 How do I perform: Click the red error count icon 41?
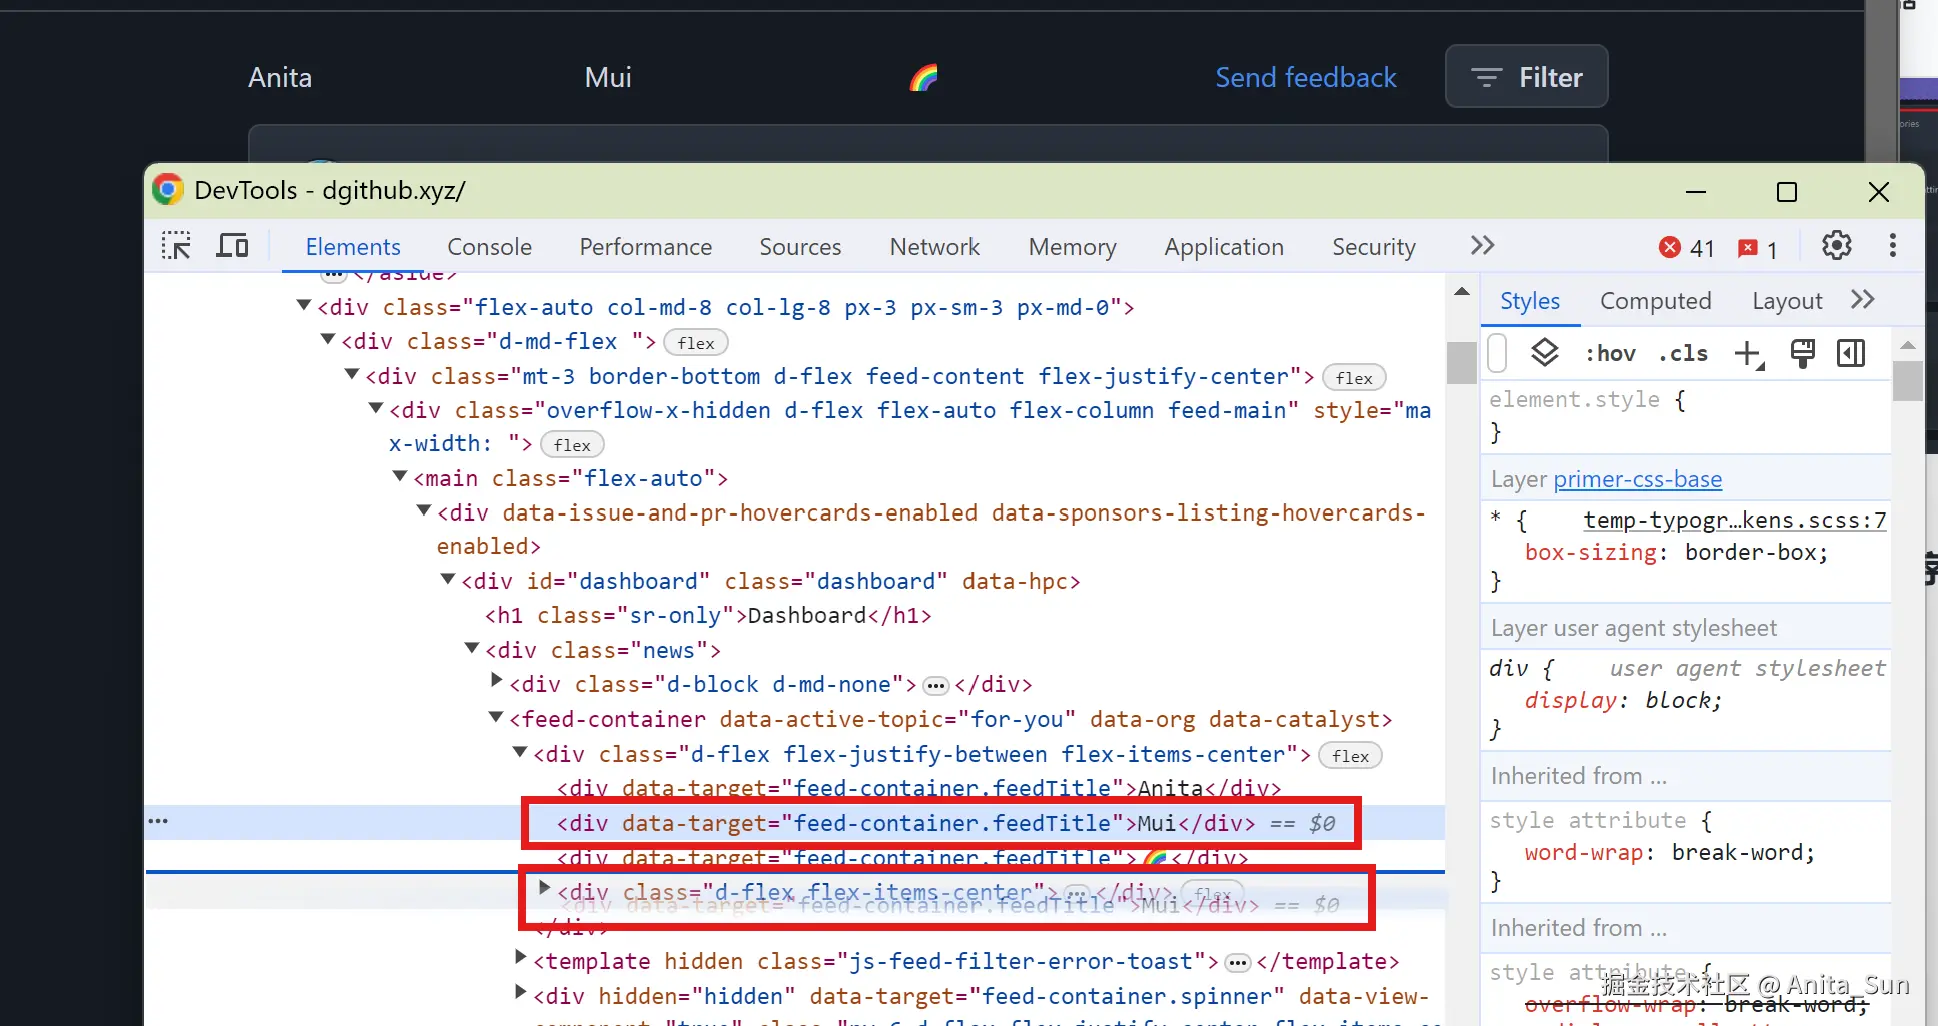1669,247
